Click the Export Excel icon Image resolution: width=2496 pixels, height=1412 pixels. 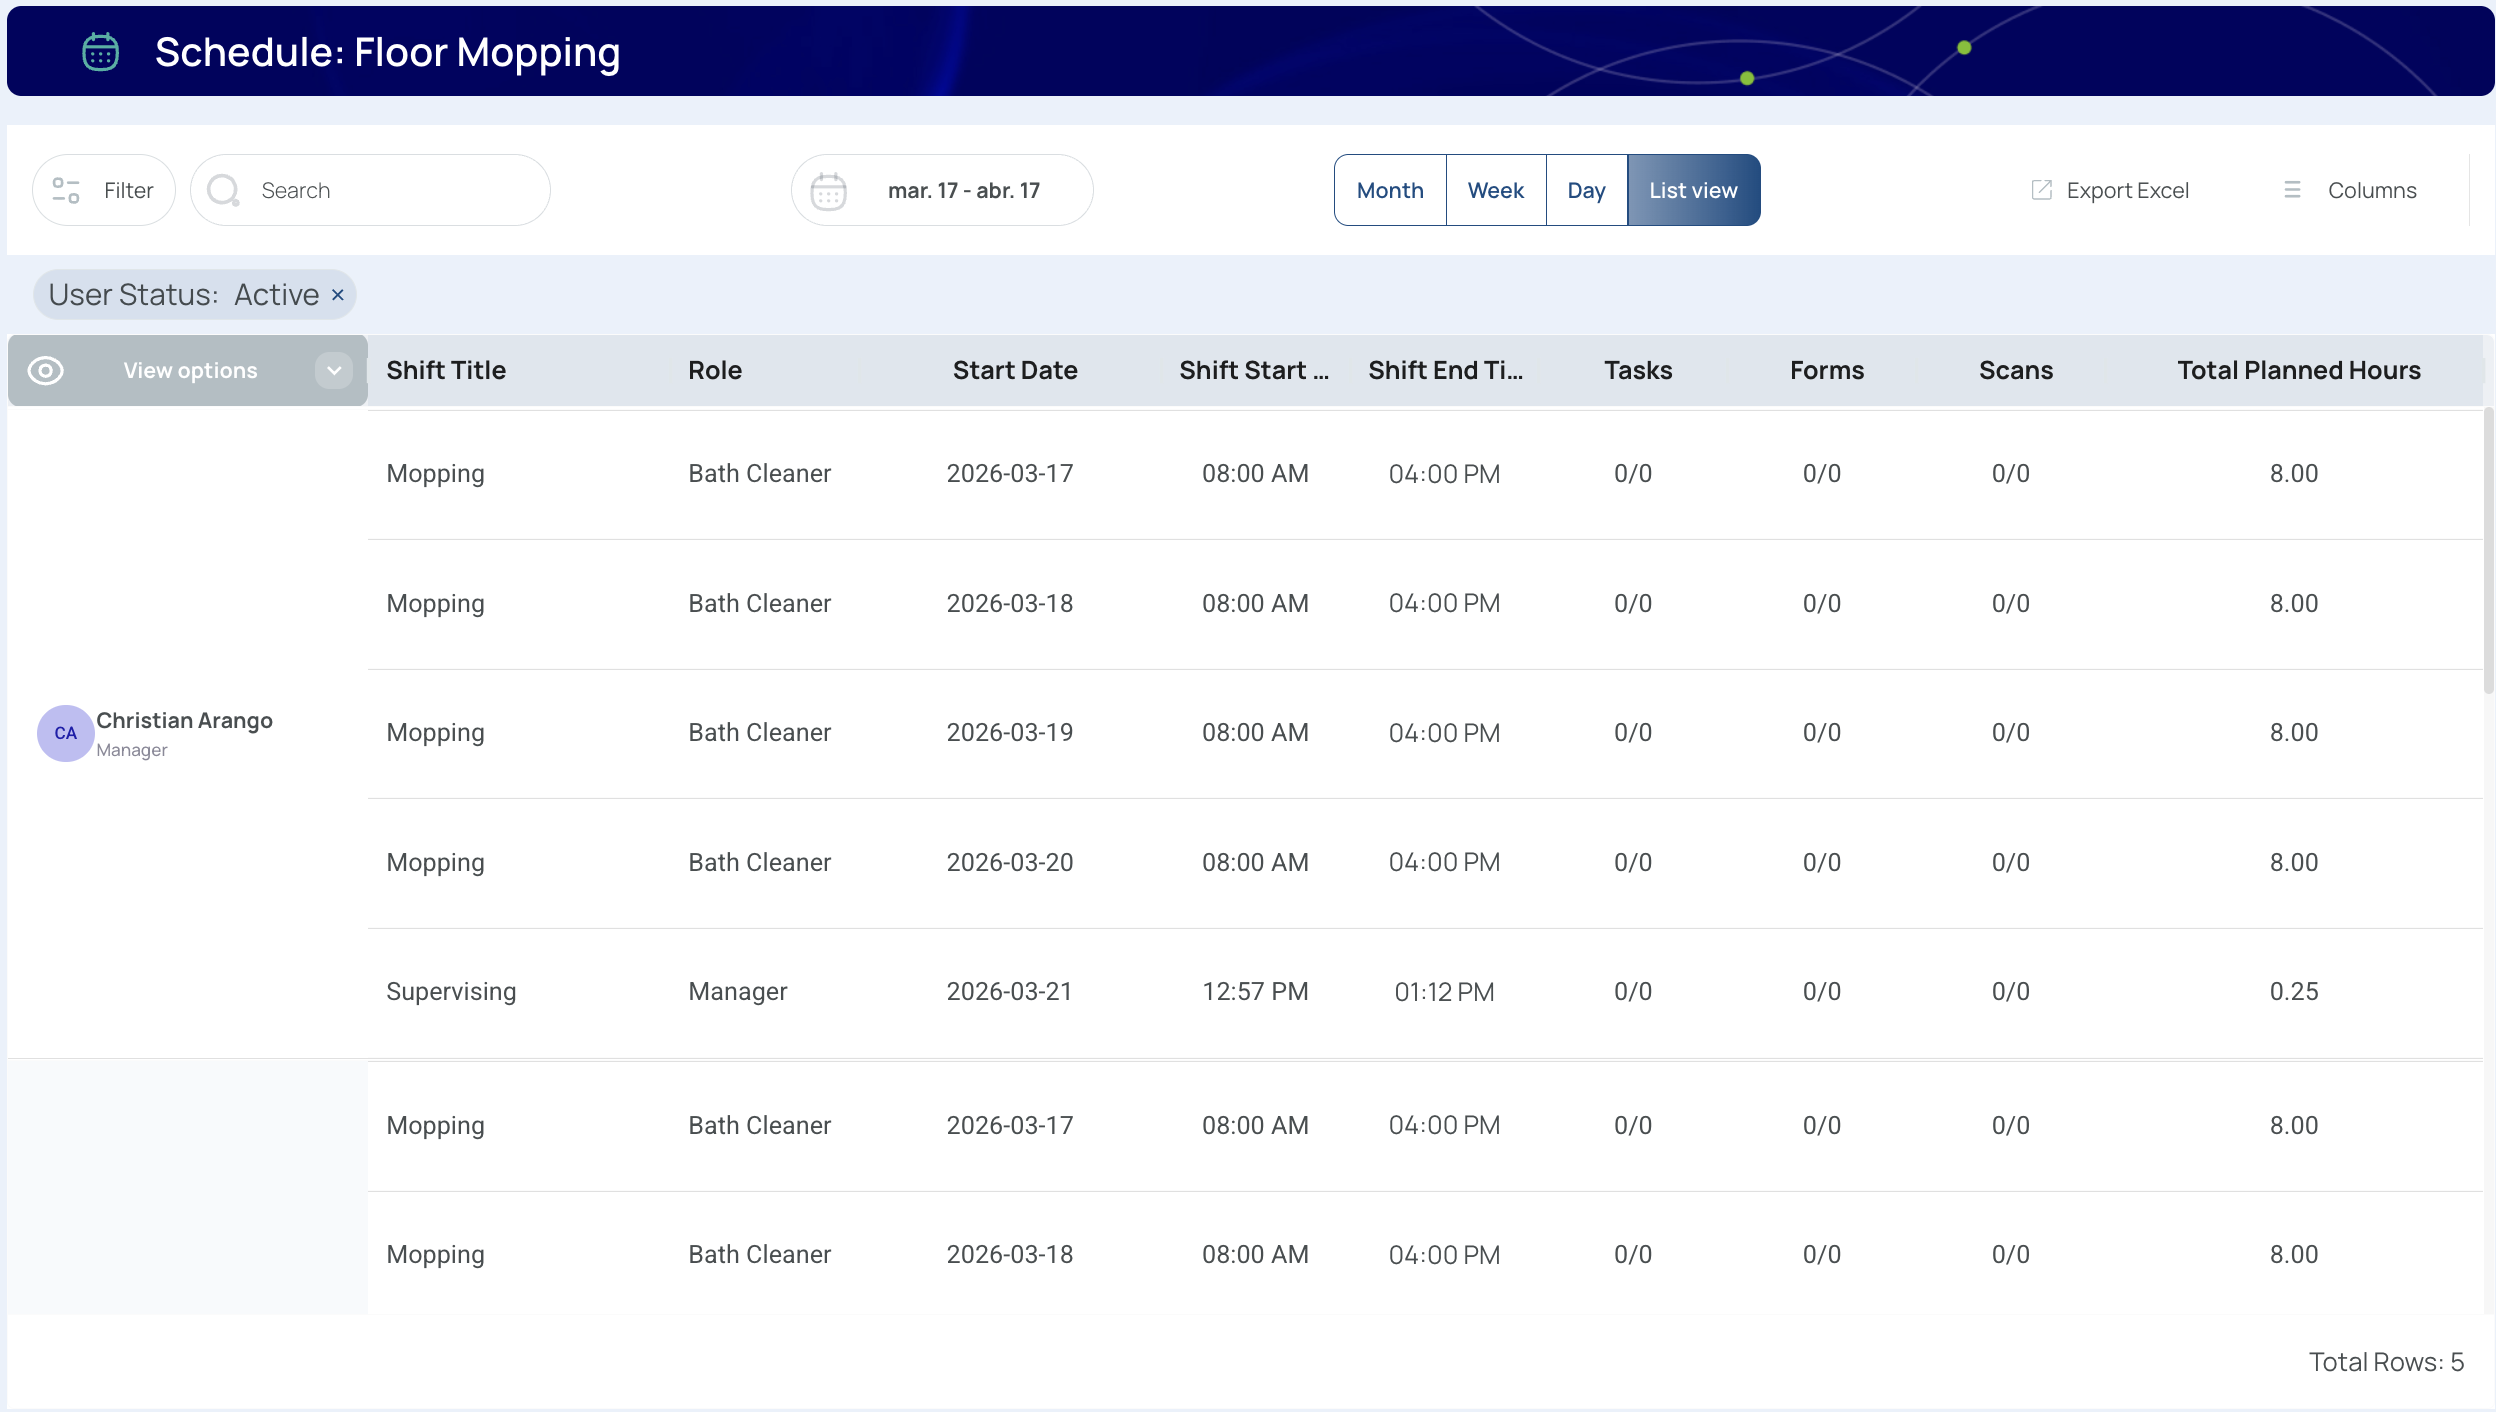tap(2041, 190)
